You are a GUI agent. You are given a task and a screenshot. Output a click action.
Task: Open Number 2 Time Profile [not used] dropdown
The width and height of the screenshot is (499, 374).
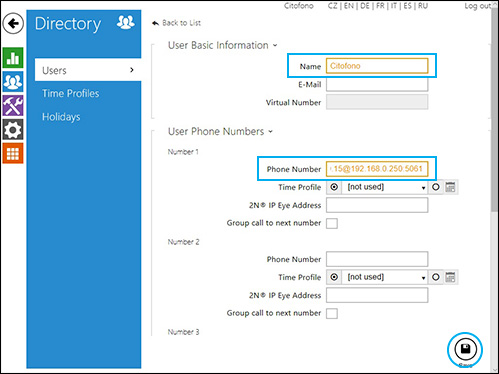click(385, 277)
